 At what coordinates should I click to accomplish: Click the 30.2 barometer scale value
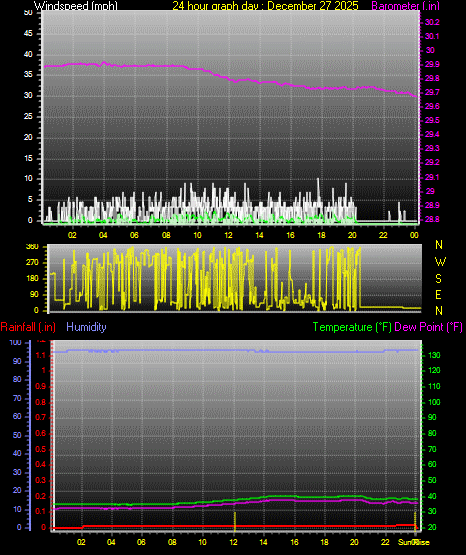tap(432, 22)
